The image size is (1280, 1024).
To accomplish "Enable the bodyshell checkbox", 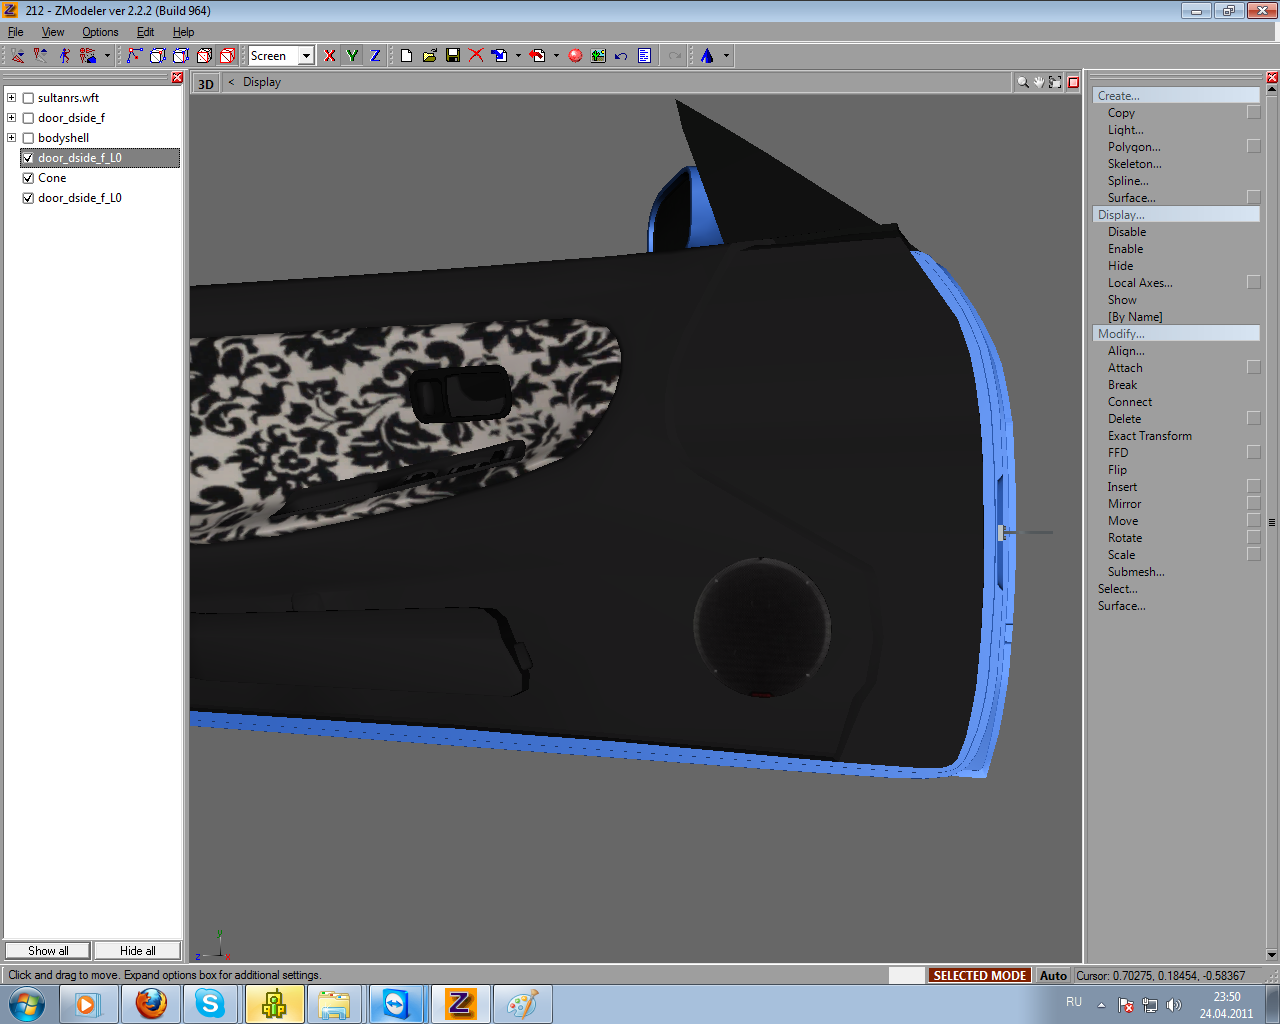I will pyautogui.click(x=28, y=138).
